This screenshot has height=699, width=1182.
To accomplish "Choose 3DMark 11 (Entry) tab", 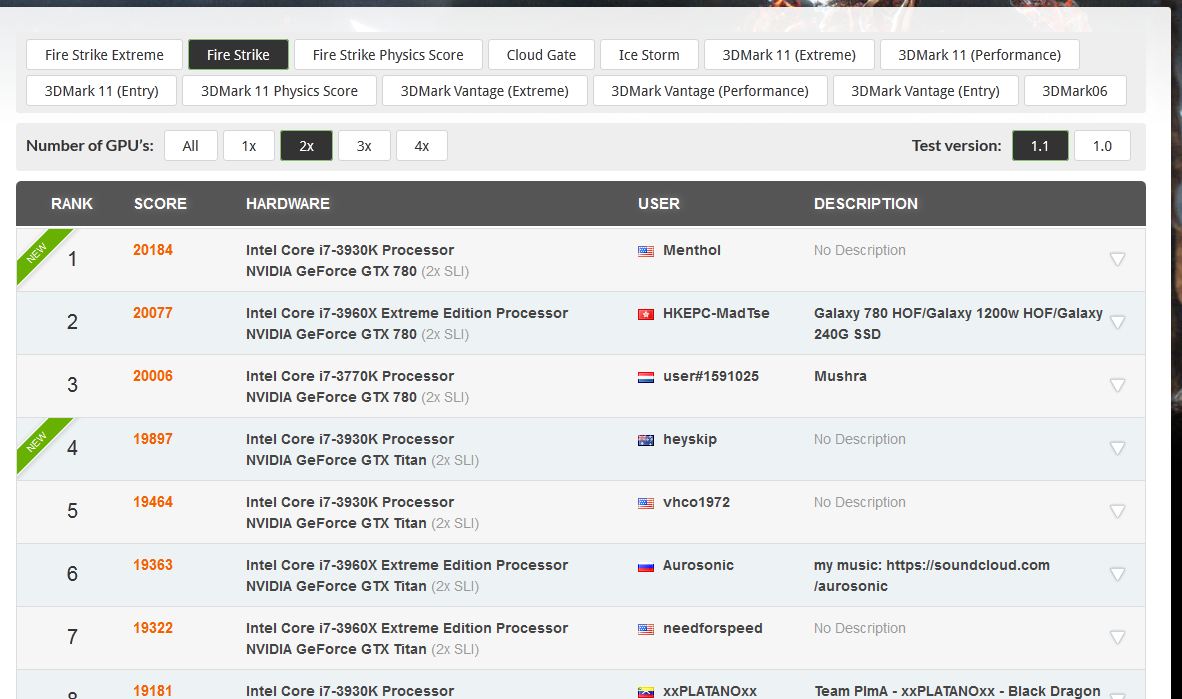I will pos(102,91).
